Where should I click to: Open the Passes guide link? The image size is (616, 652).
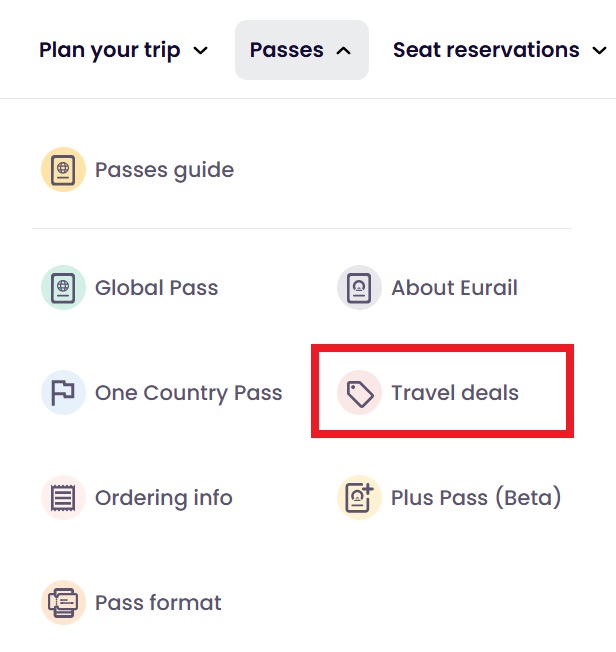(164, 170)
